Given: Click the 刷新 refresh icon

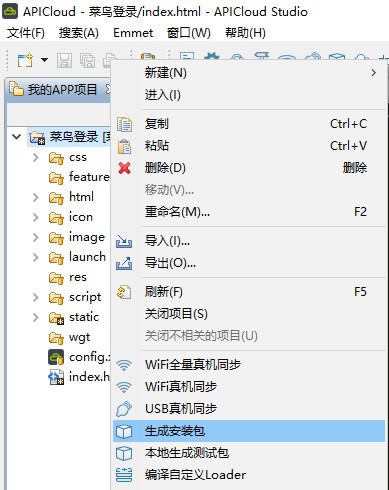Looking at the screenshot, I should 124,292.
